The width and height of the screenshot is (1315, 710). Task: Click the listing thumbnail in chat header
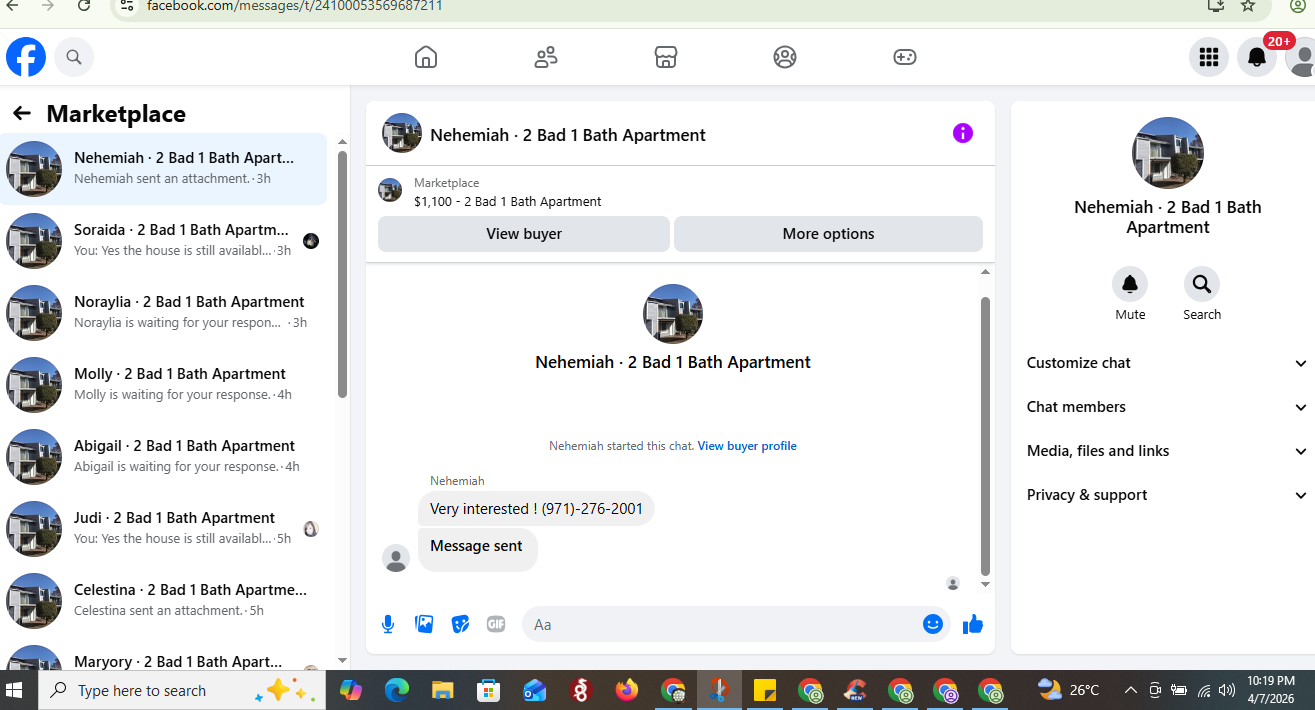[402, 133]
